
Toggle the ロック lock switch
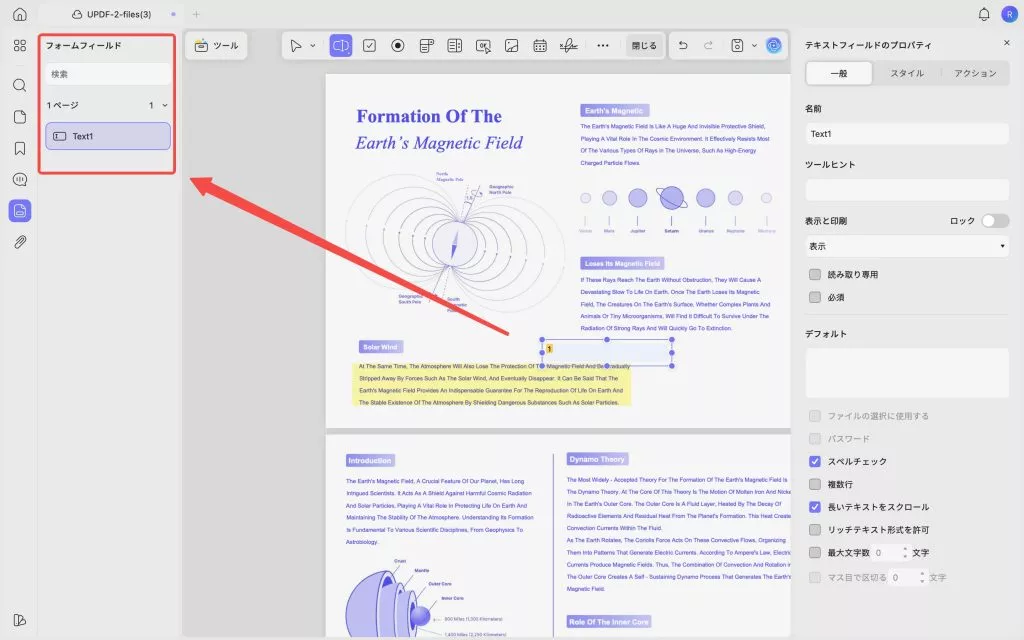995,221
